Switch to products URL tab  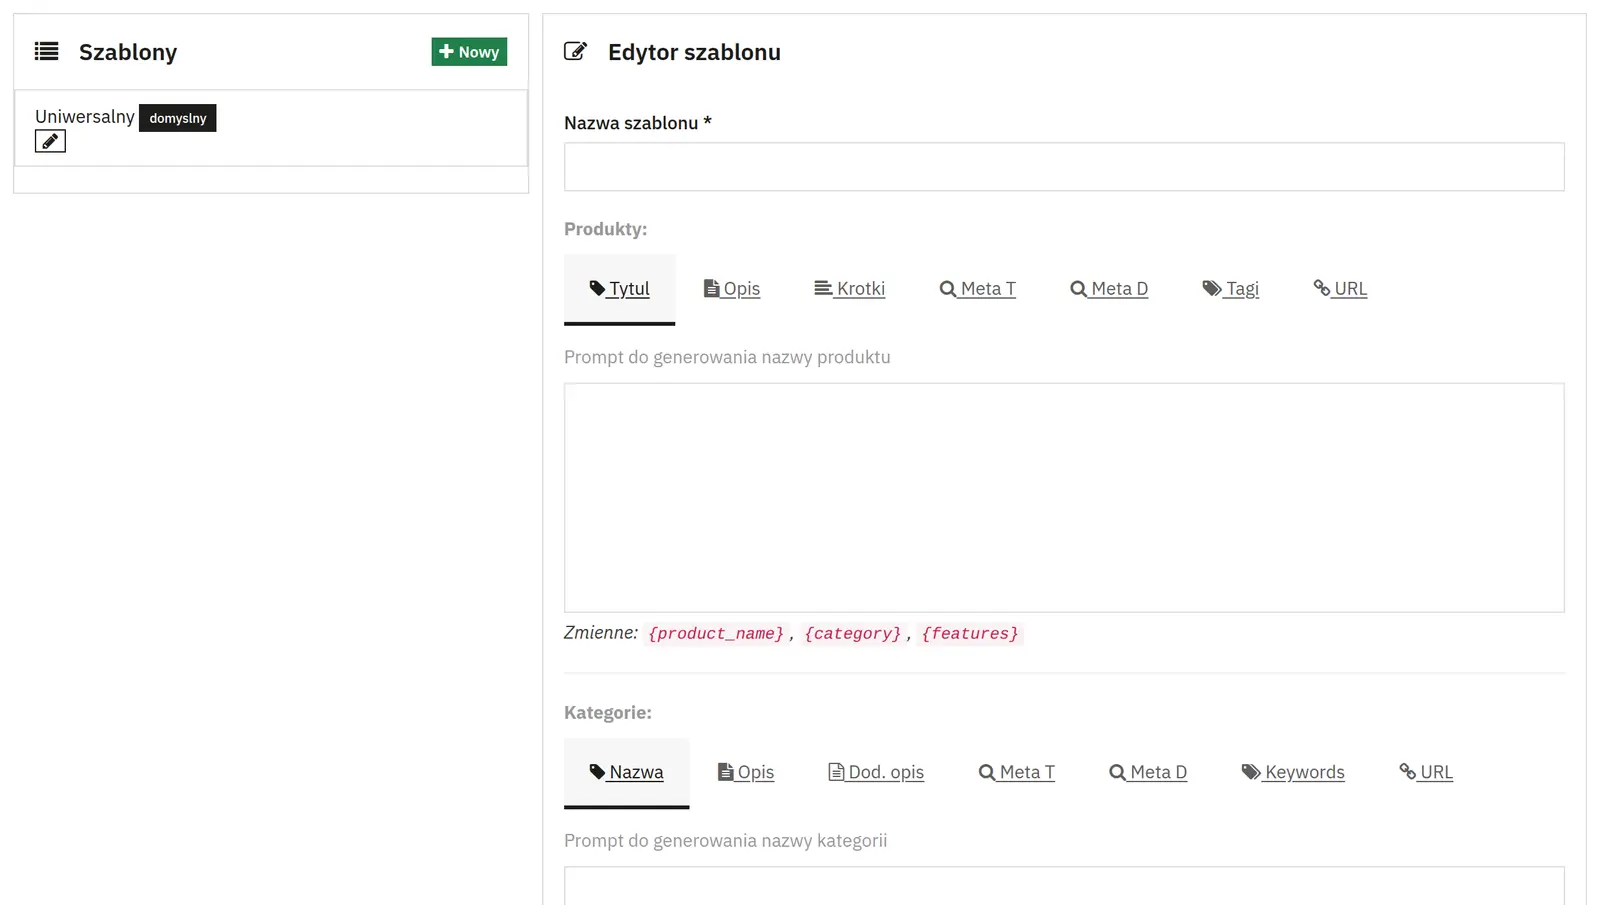point(1340,289)
